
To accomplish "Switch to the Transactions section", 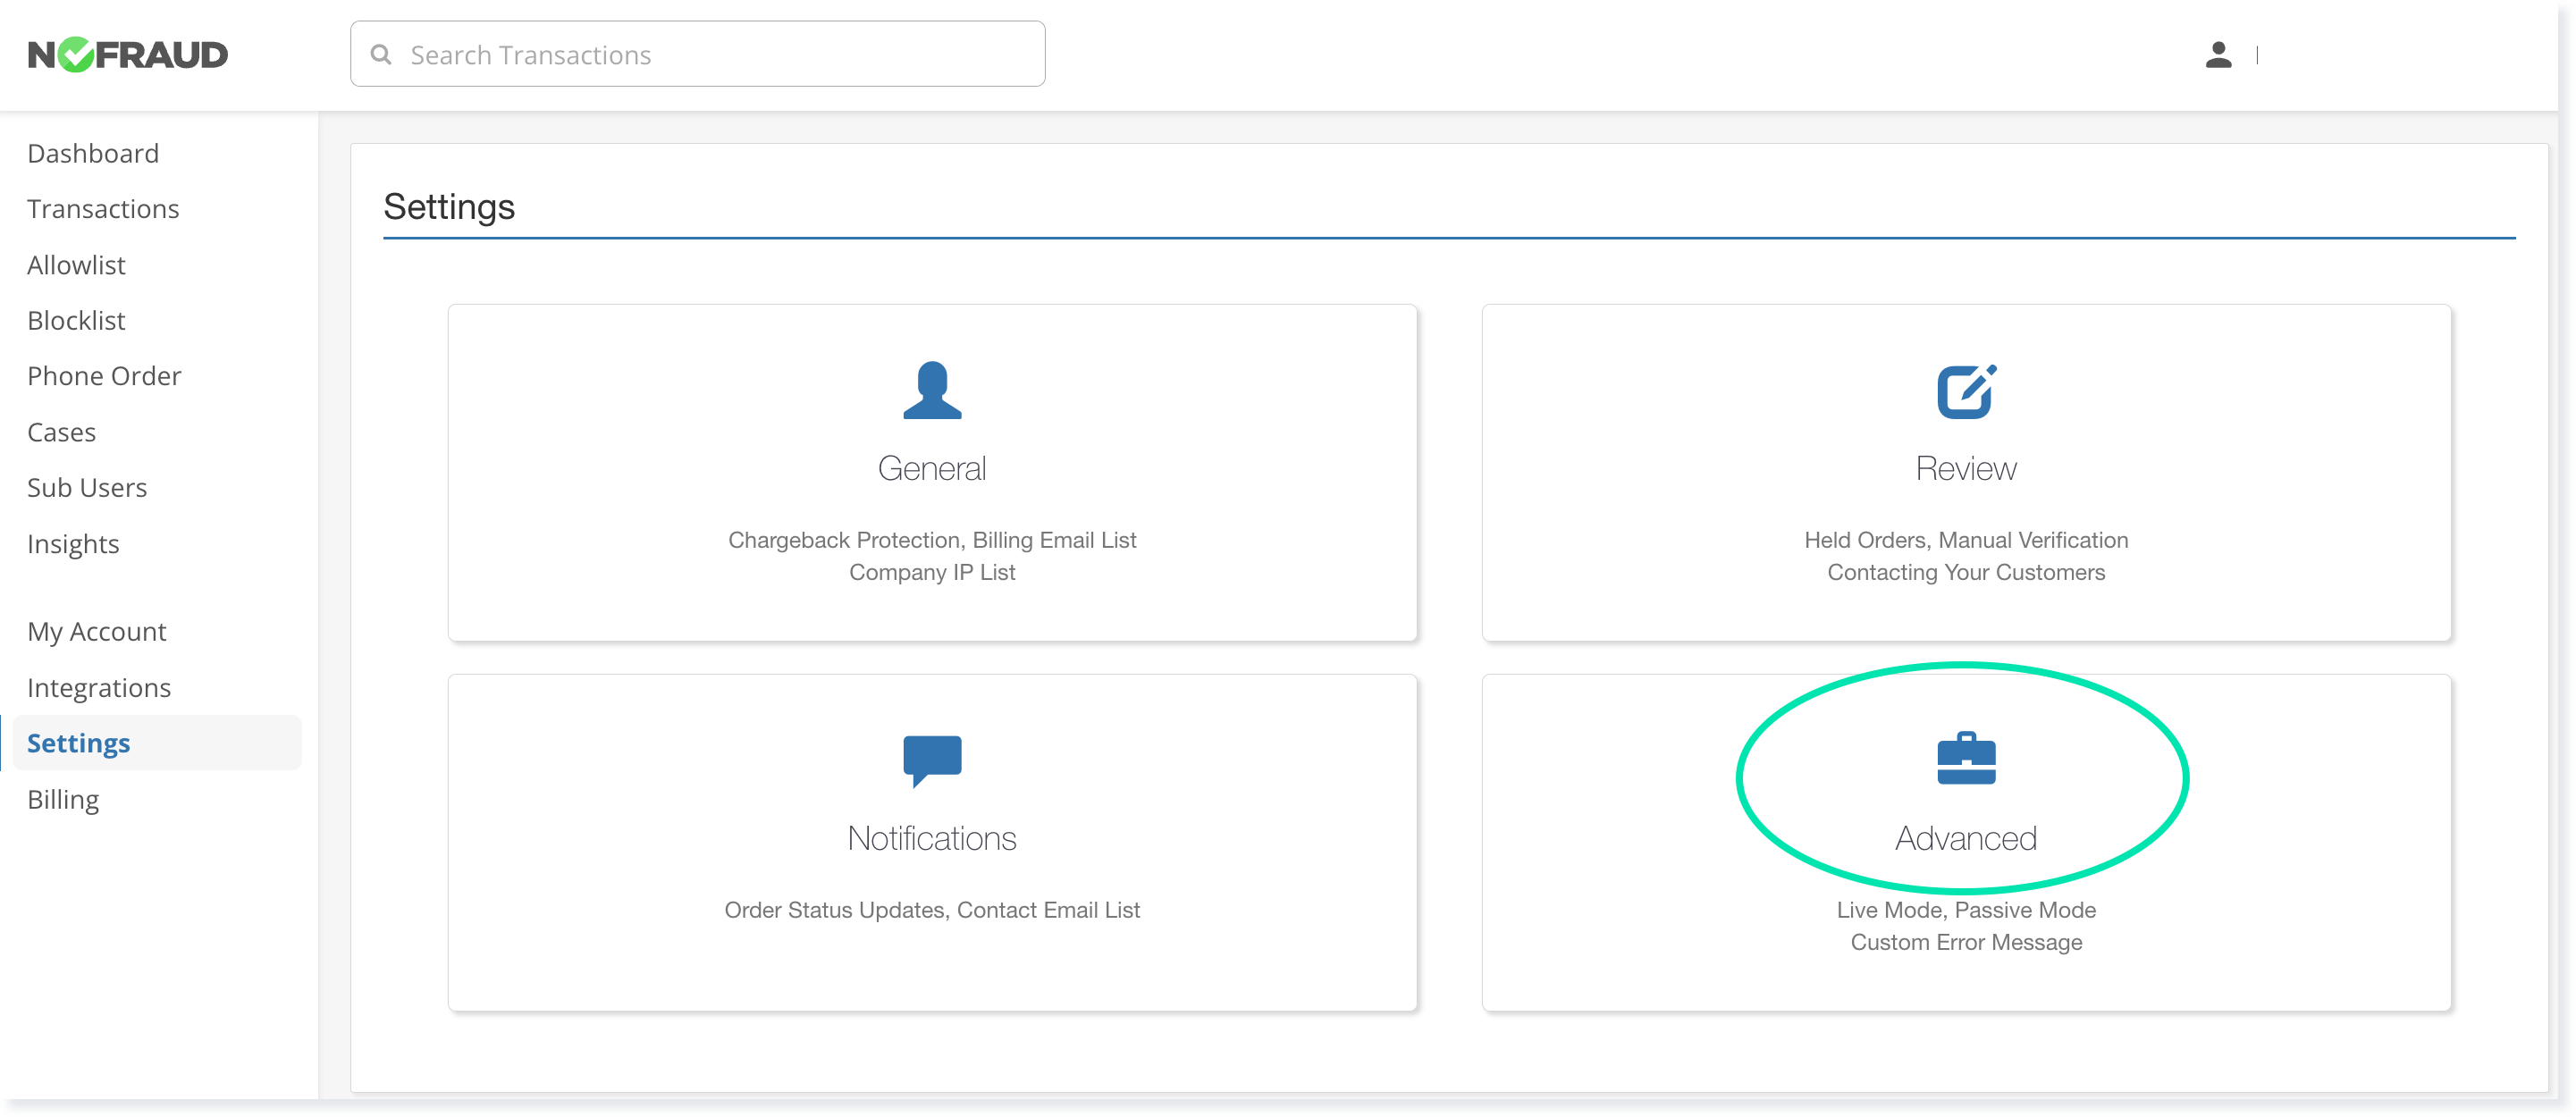I will (103, 209).
